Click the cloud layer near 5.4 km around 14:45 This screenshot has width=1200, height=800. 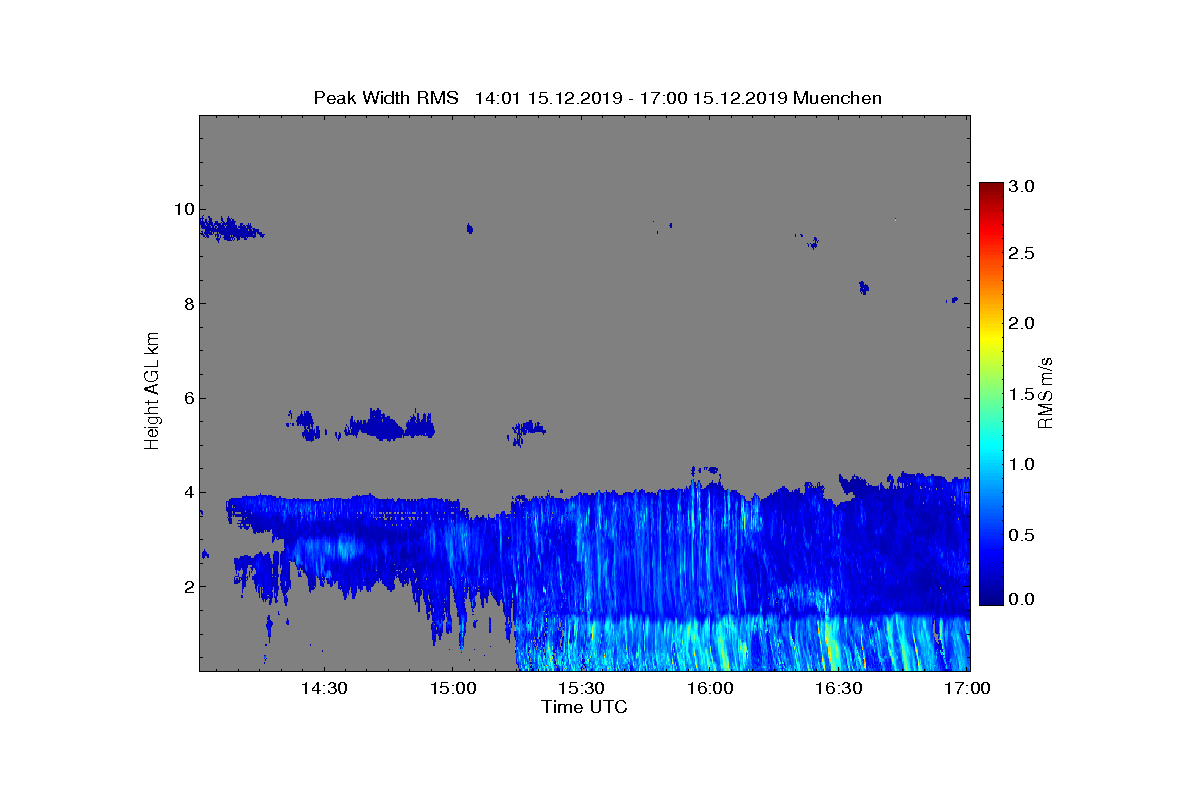tap(390, 426)
